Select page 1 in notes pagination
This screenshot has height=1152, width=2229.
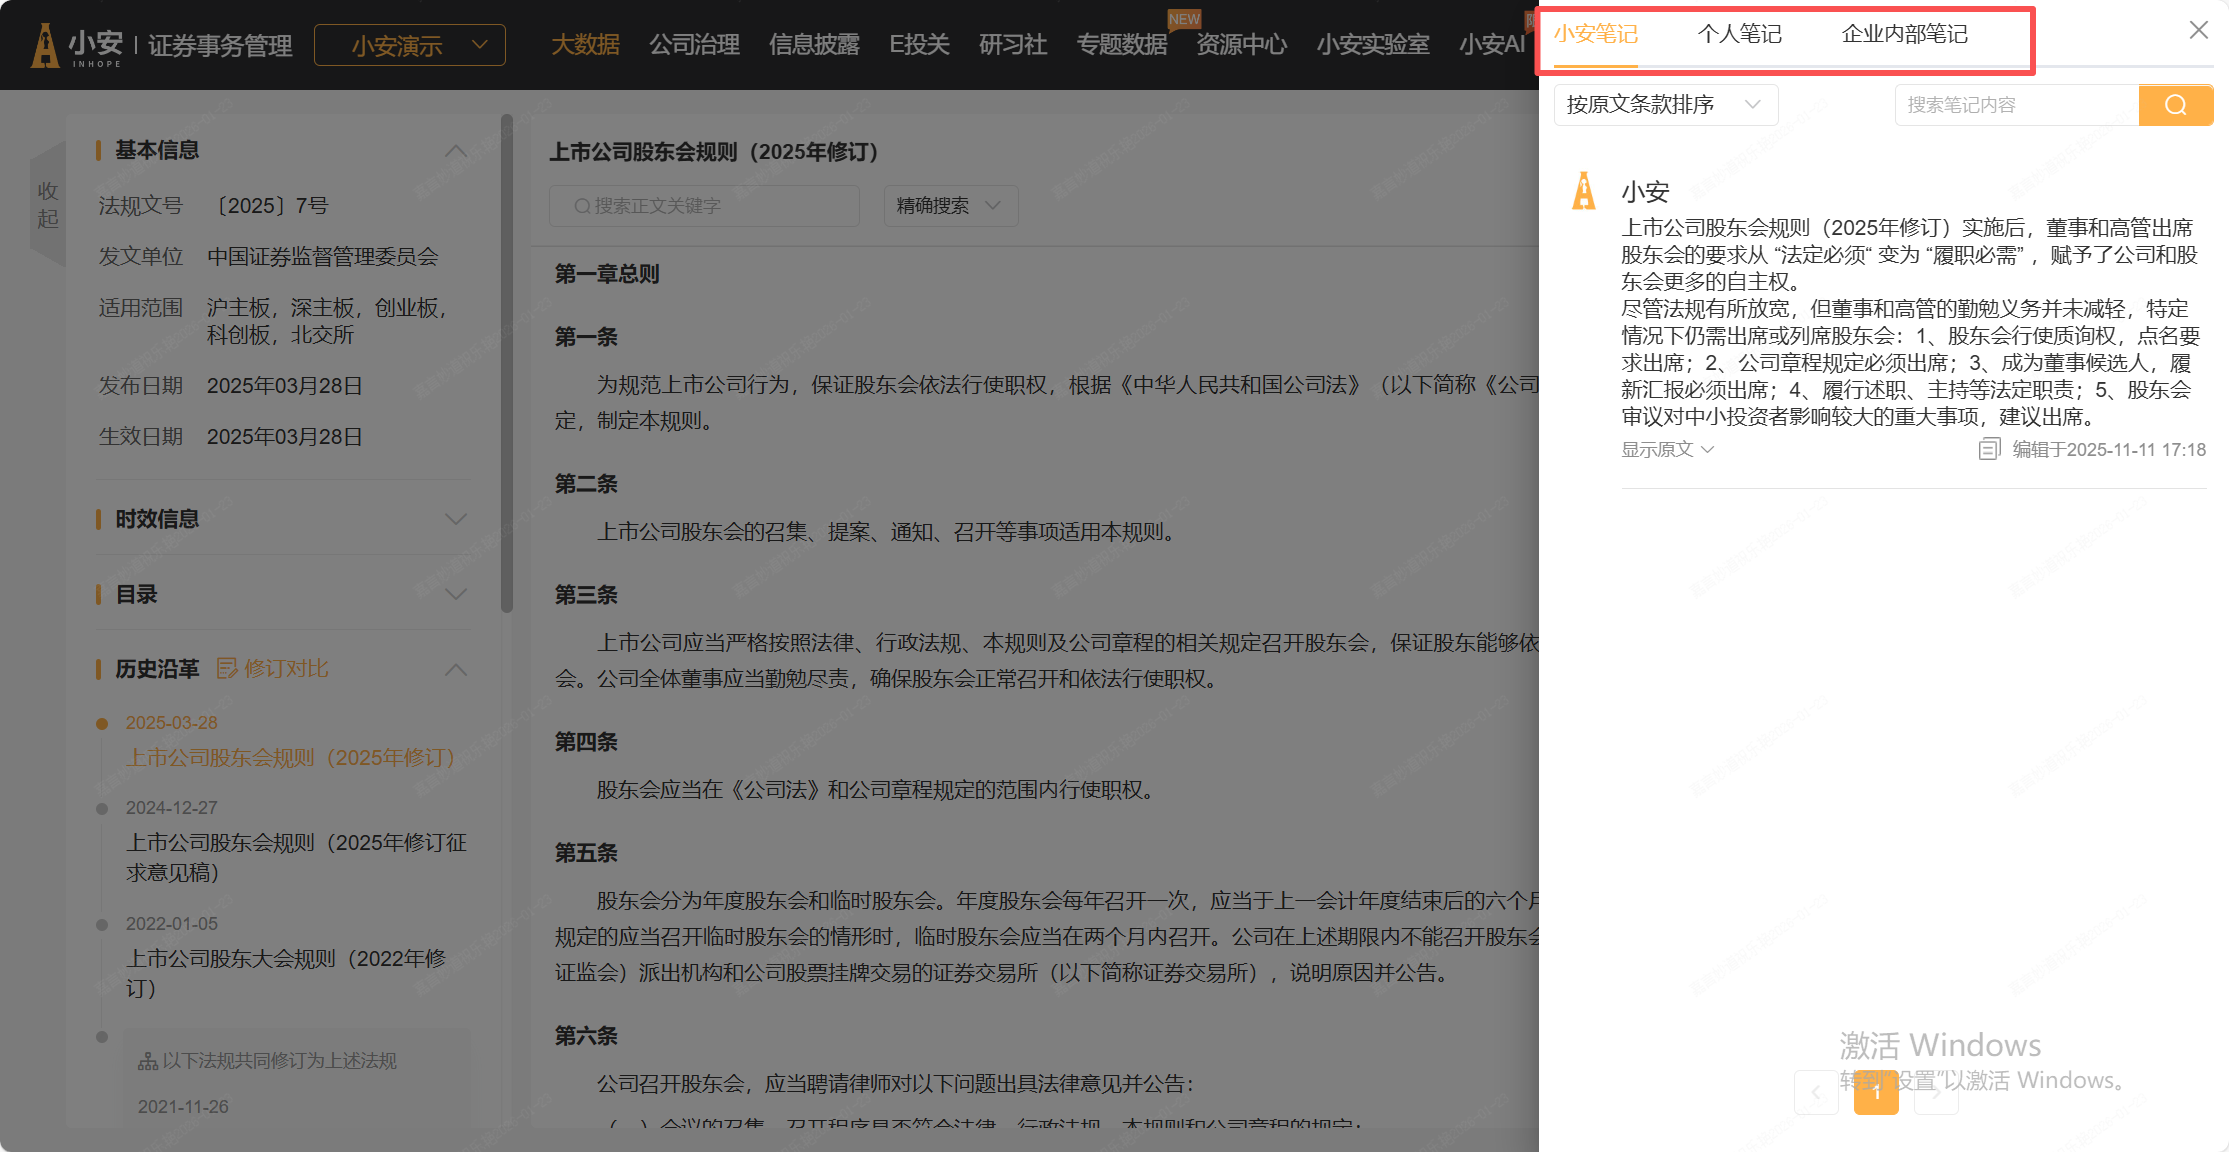tap(1876, 1093)
